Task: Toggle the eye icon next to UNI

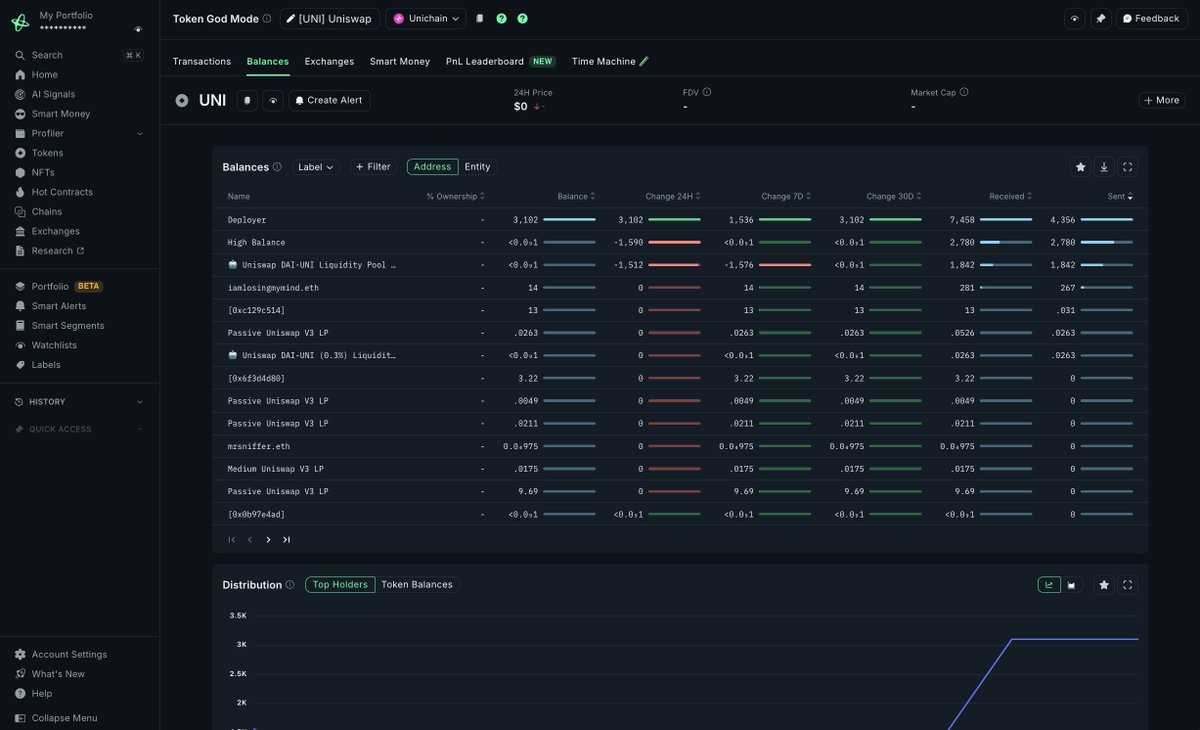Action: 273,101
